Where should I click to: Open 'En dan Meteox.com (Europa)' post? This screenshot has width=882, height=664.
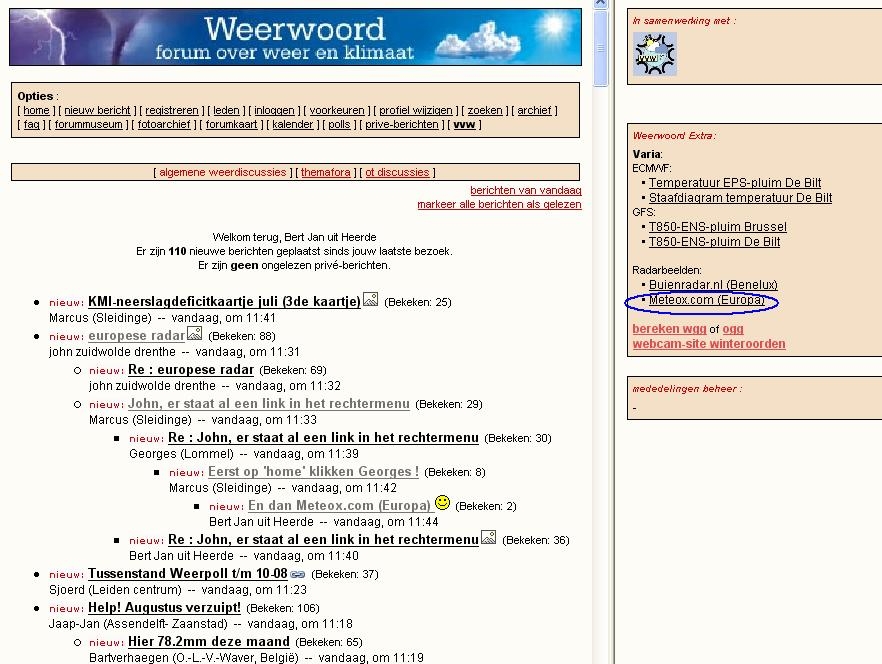coord(339,505)
